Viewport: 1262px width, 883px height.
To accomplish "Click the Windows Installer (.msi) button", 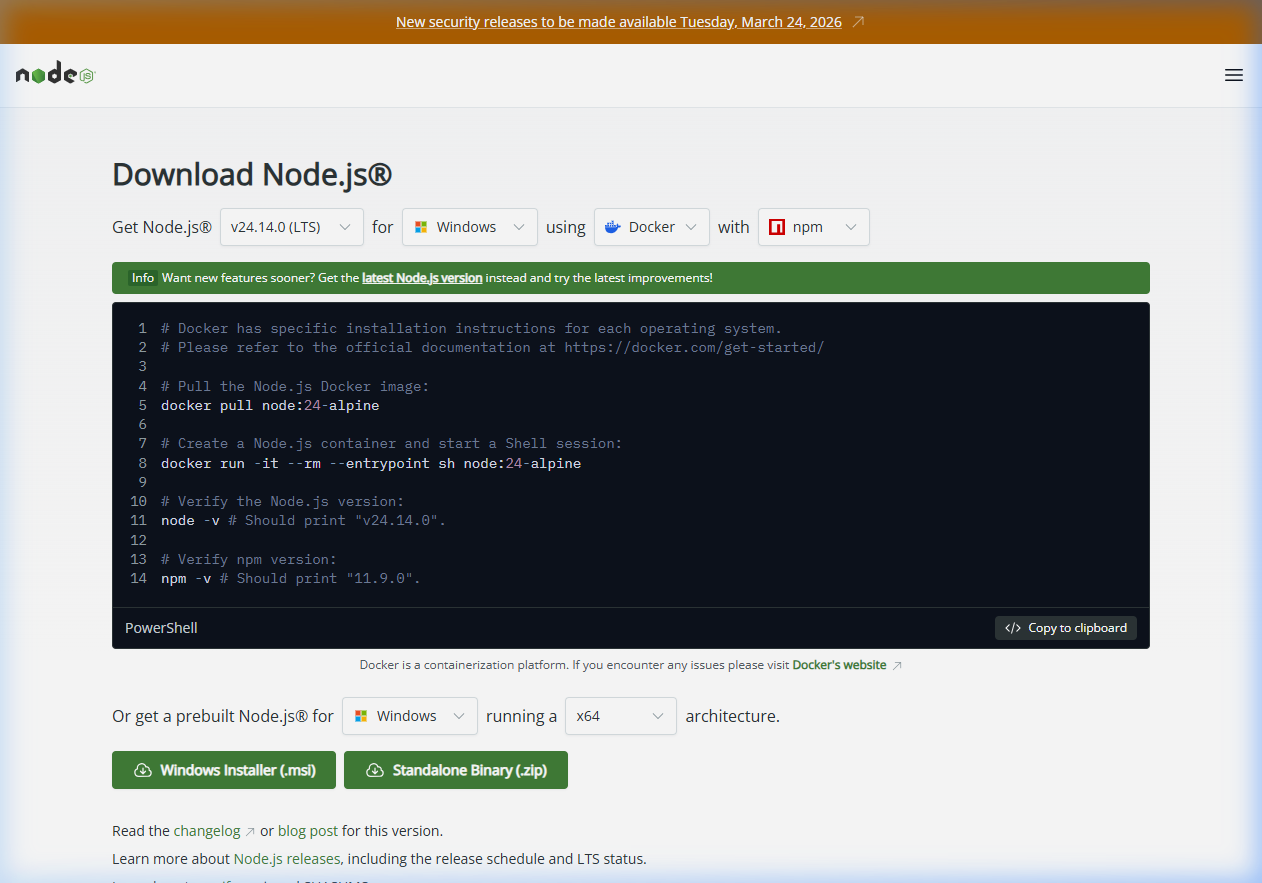I will pyautogui.click(x=223, y=770).
